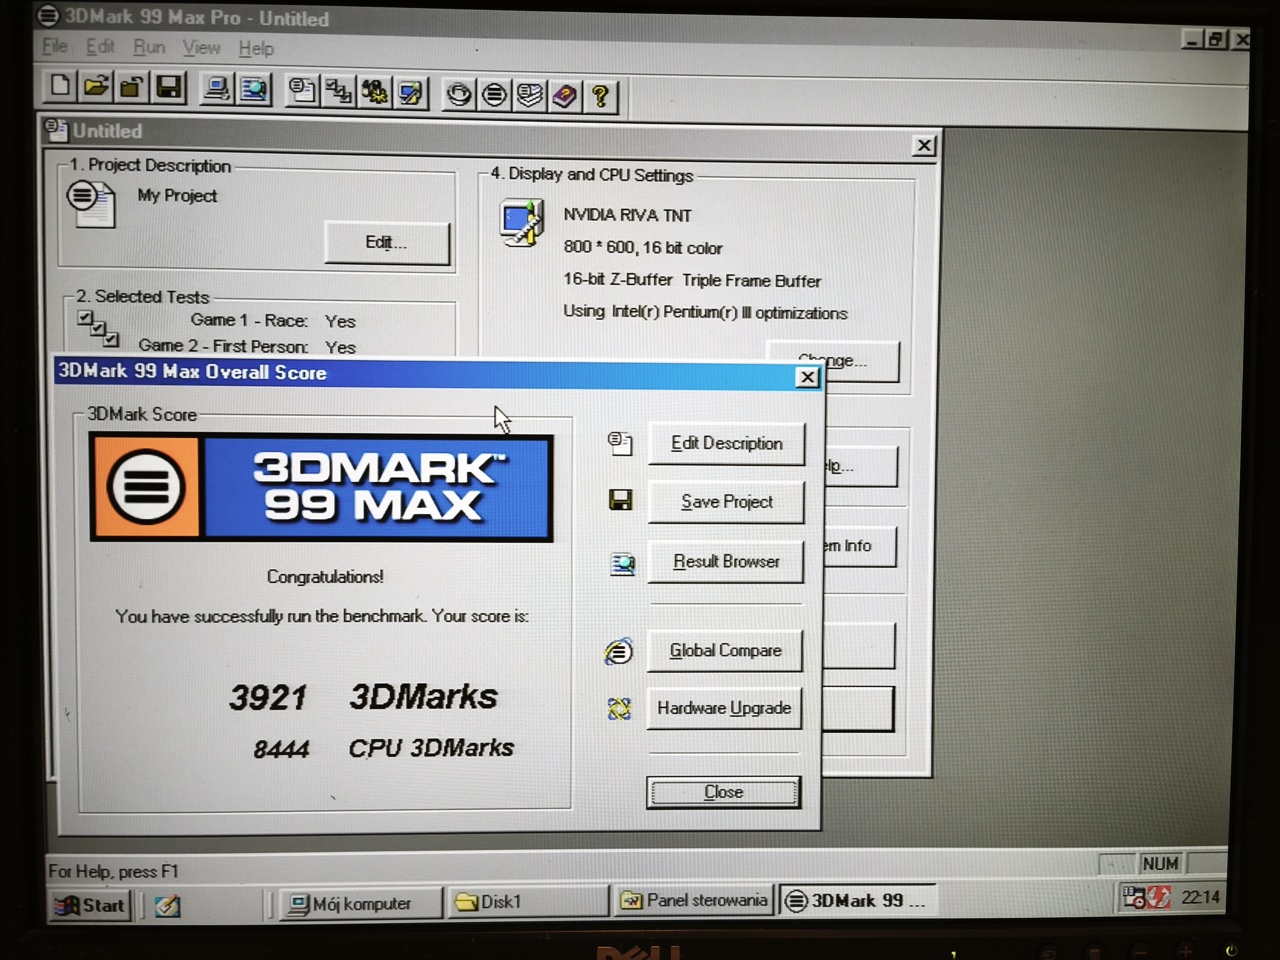
Task: Close the score dialog with Close button
Action: point(723,792)
